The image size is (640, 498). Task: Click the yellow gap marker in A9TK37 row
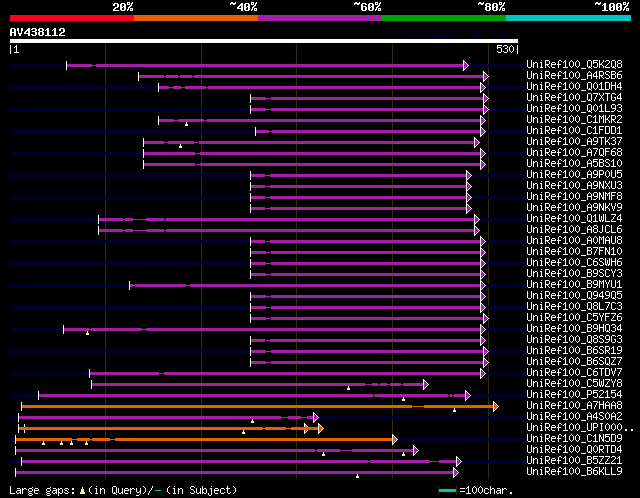[180, 146]
